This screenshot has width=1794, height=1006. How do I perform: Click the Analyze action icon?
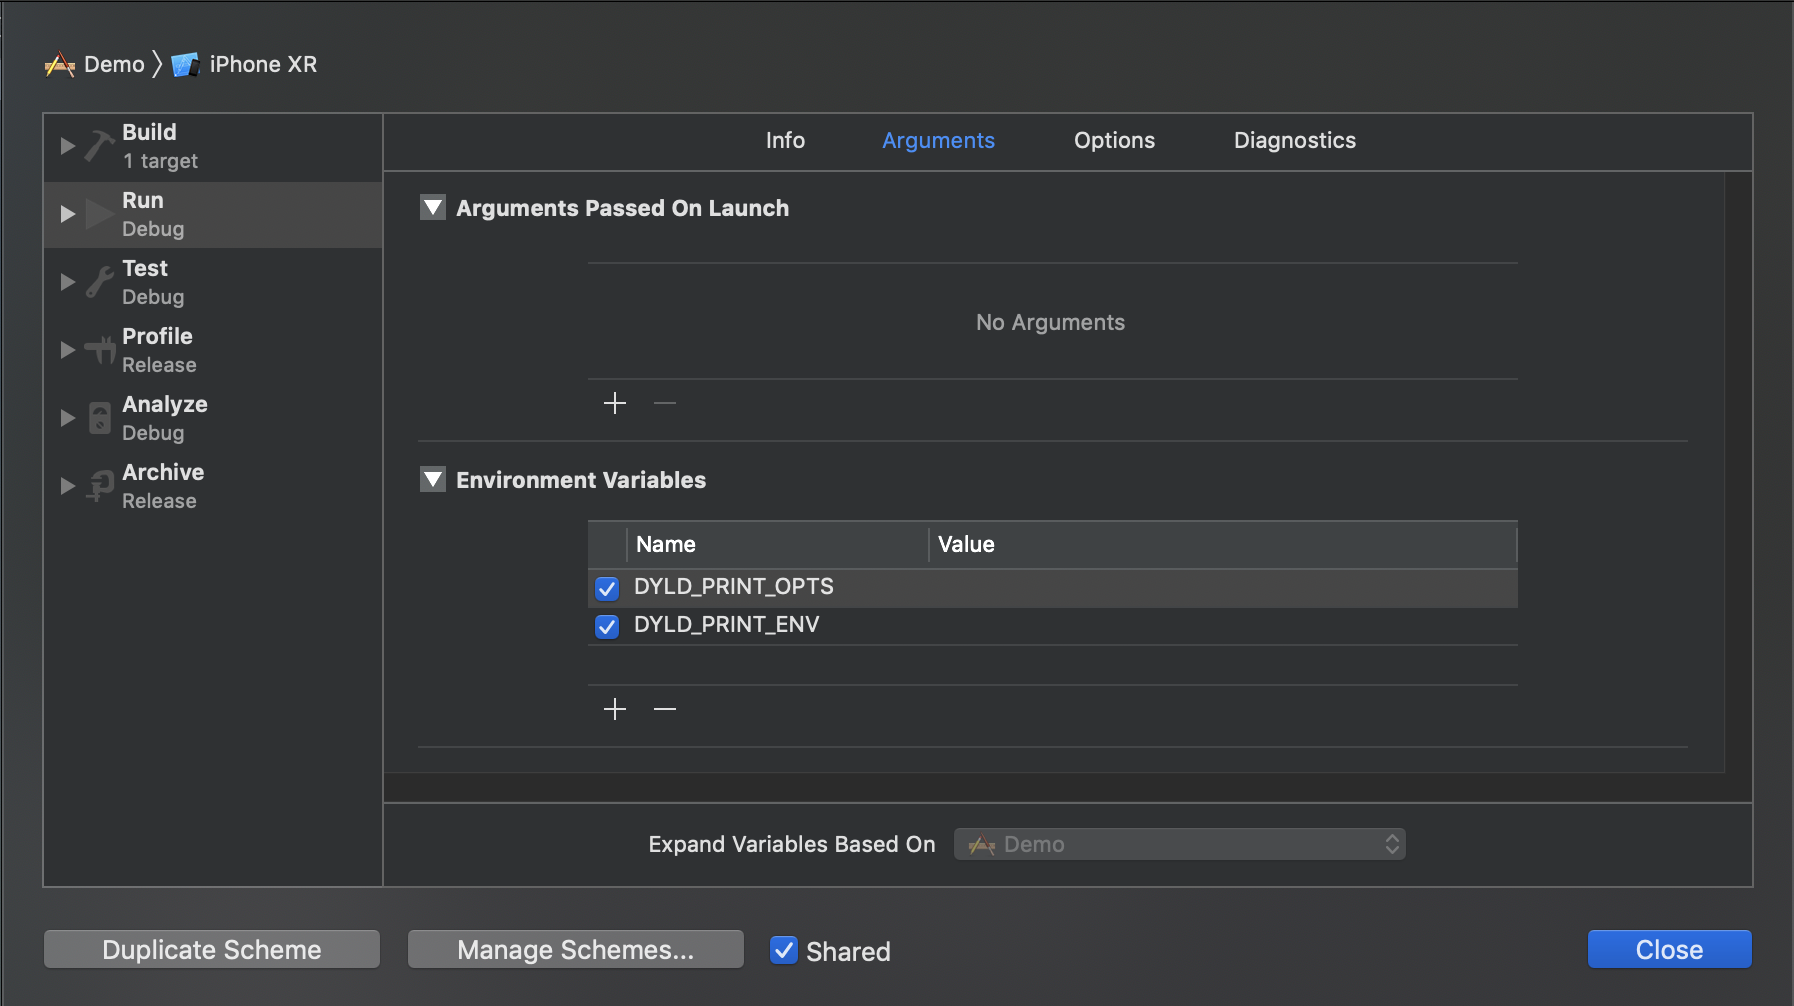(x=99, y=418)
